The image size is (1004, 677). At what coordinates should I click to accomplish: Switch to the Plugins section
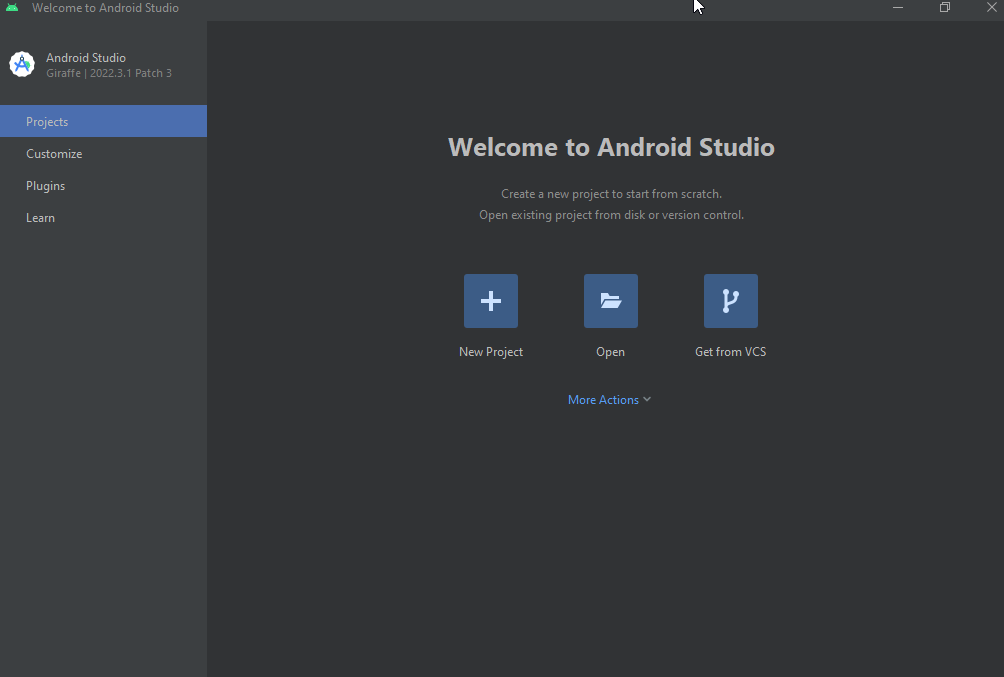[x=103, y=186]
